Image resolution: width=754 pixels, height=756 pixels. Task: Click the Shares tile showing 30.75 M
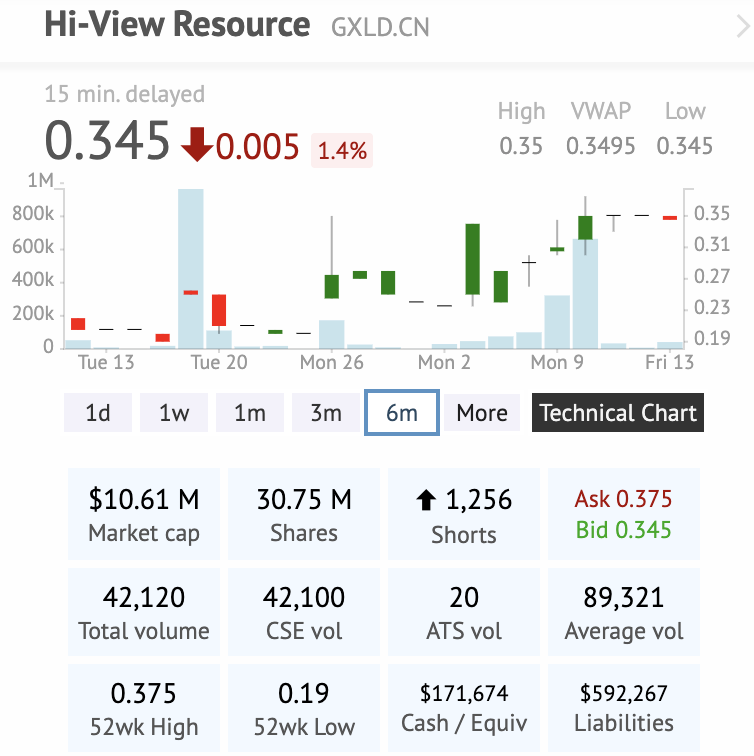point(304,514)
